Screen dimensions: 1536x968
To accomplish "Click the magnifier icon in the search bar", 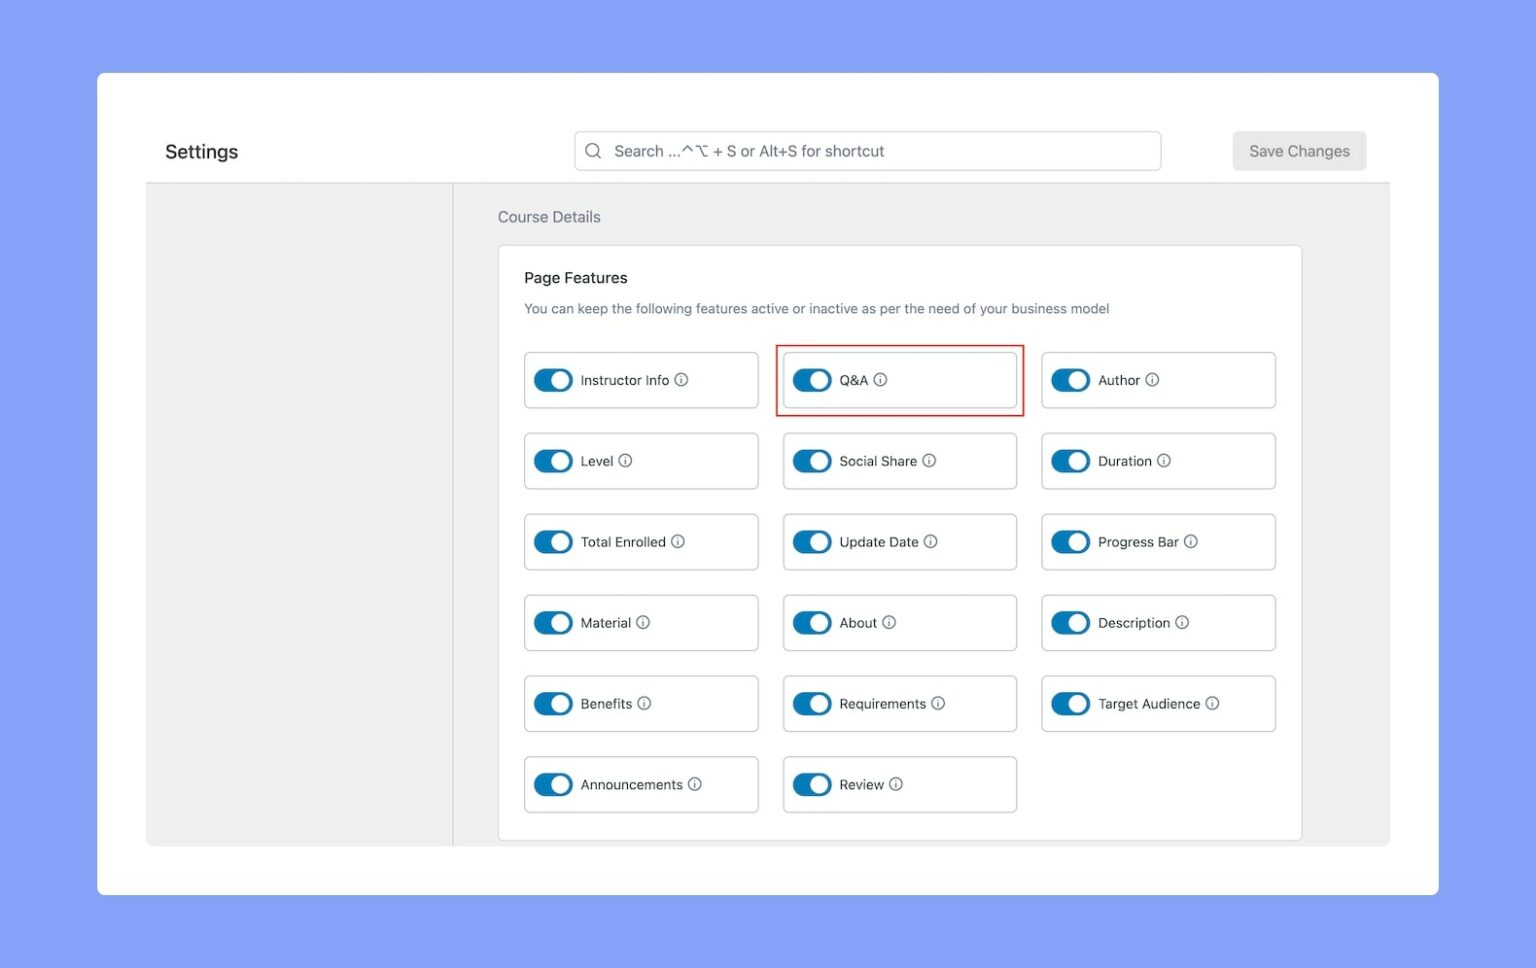I will [x=593, y=151].
